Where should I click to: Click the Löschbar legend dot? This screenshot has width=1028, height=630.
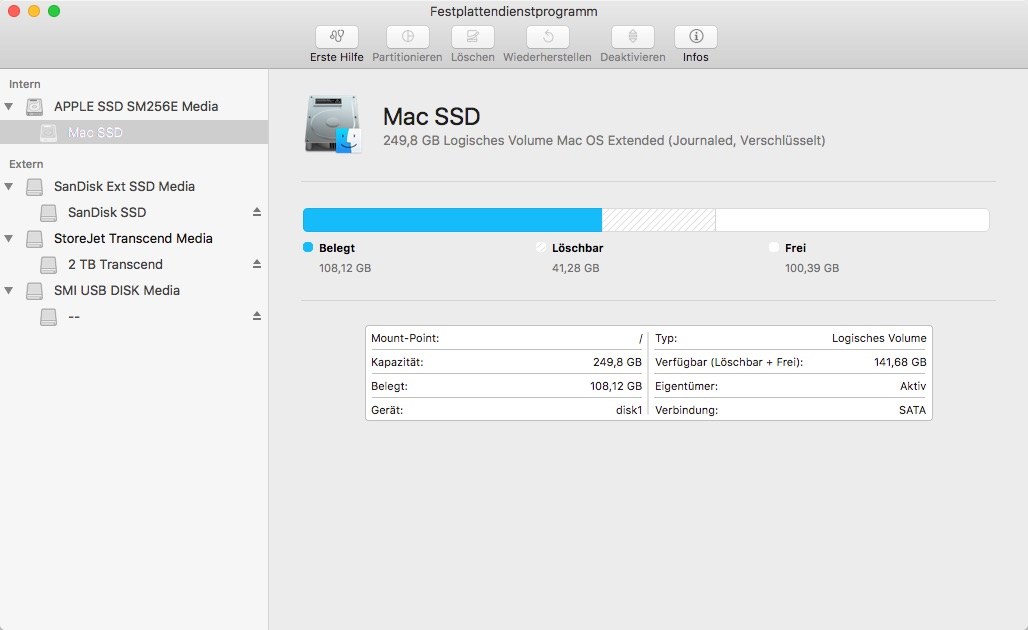pos(541,247)
